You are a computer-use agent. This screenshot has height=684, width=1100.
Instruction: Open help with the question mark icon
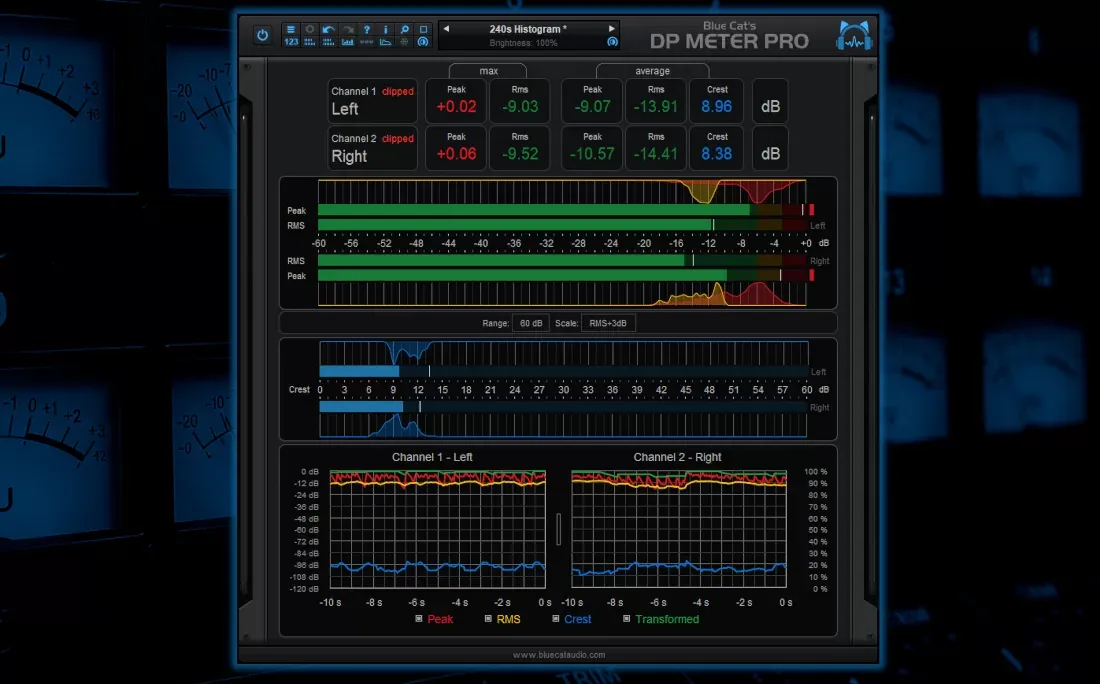point(366,29)
